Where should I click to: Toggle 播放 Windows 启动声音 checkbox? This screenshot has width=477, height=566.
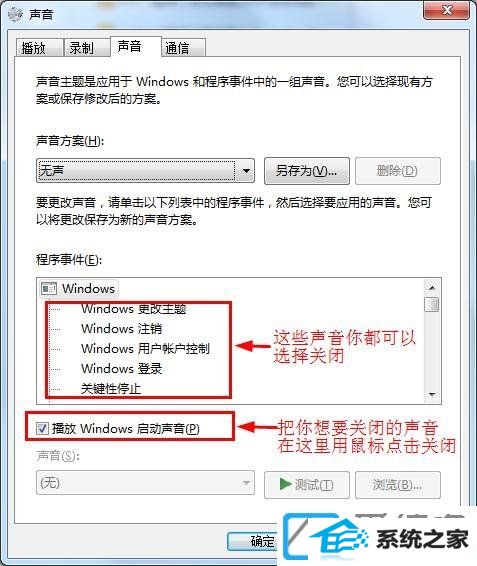tap(42, 429)
